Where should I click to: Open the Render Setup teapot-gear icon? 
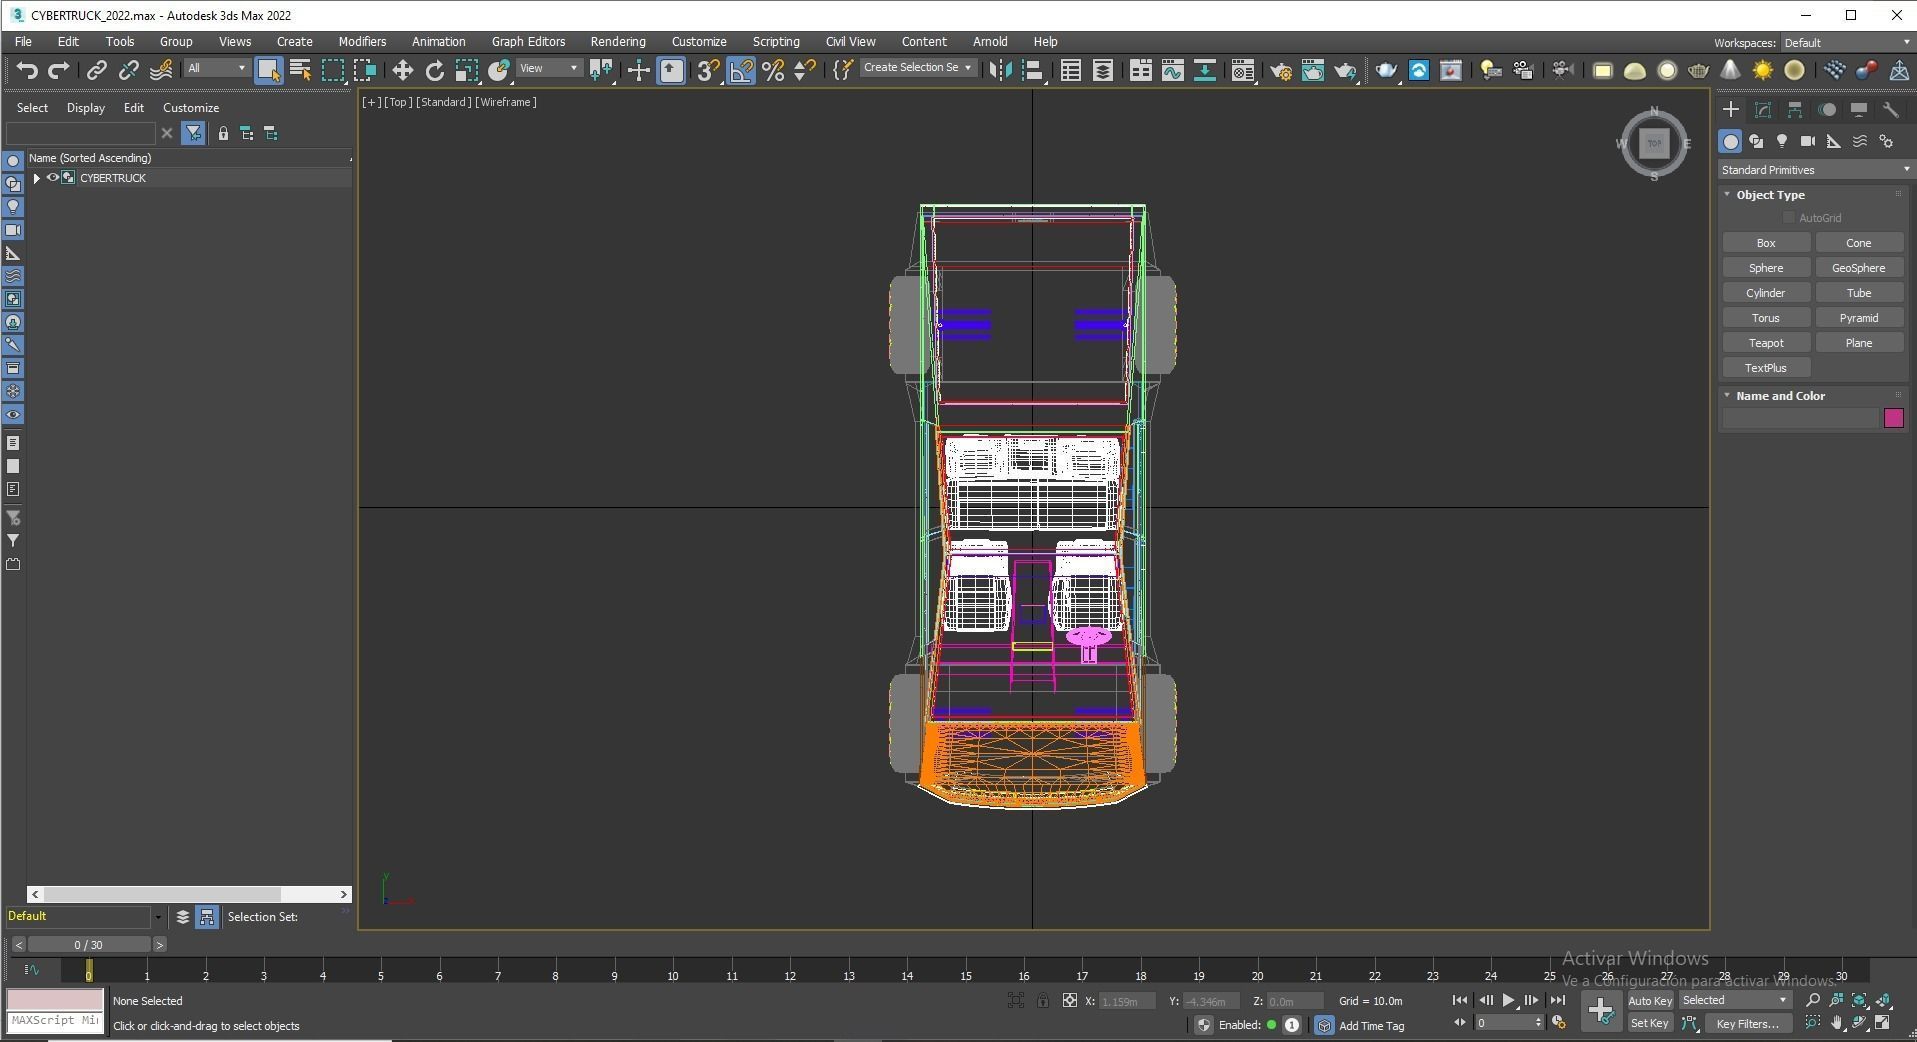tap(1280, 70)
